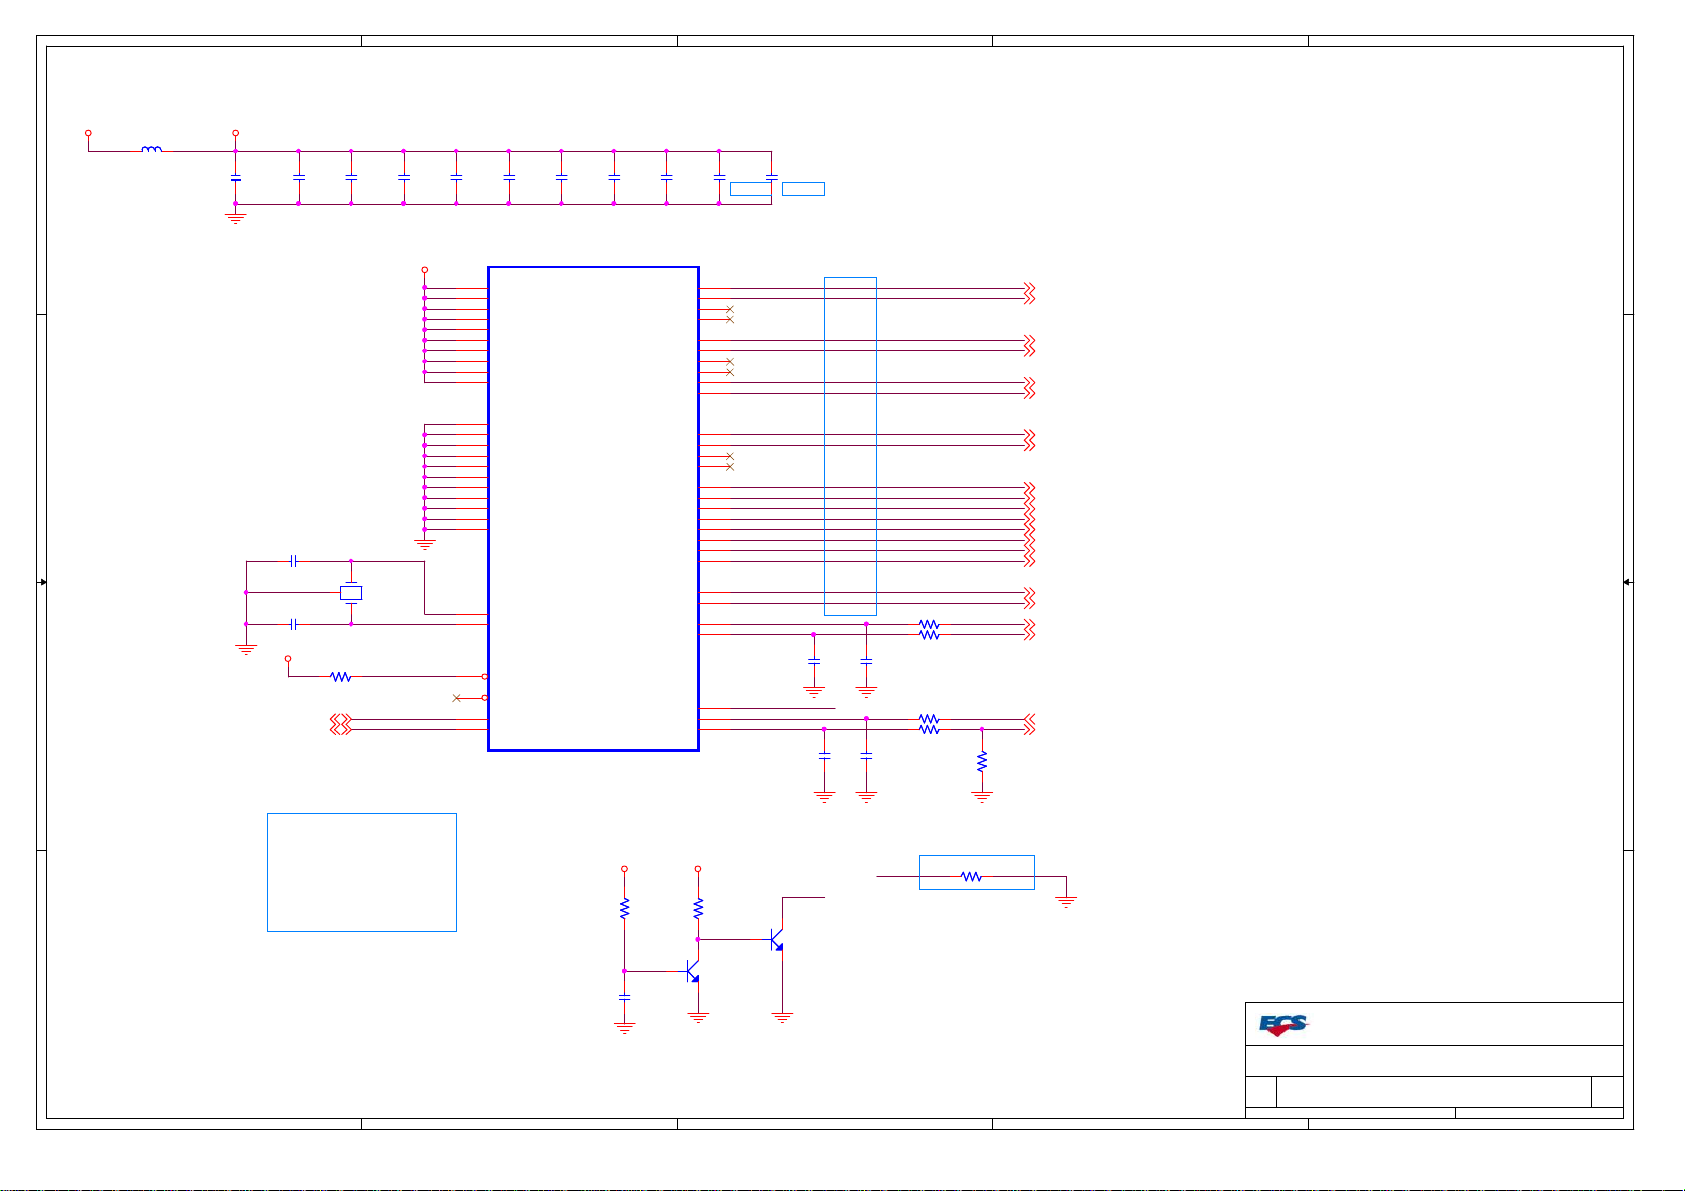The width and height of the screenshot is (1685, 1191).
Task: Select the resistor inside the light-blue box
Action: (971, 876)
